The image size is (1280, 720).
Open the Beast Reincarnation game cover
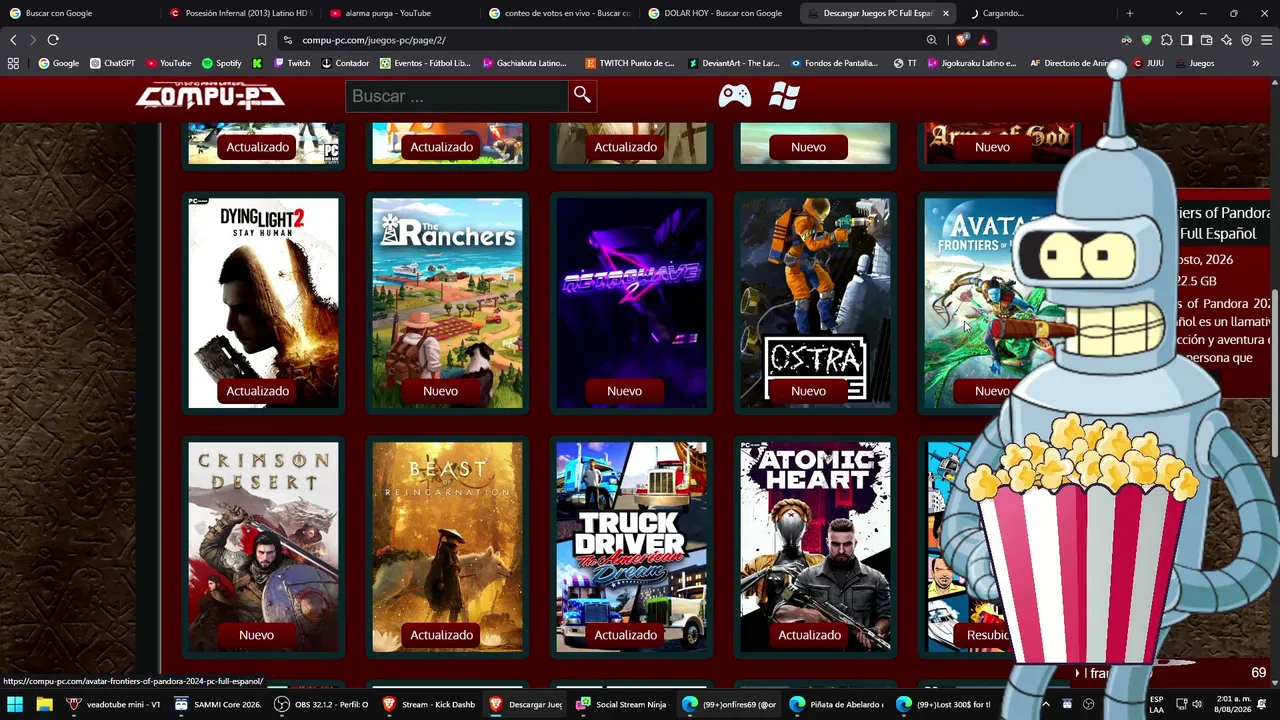click(x=447, y=547)
